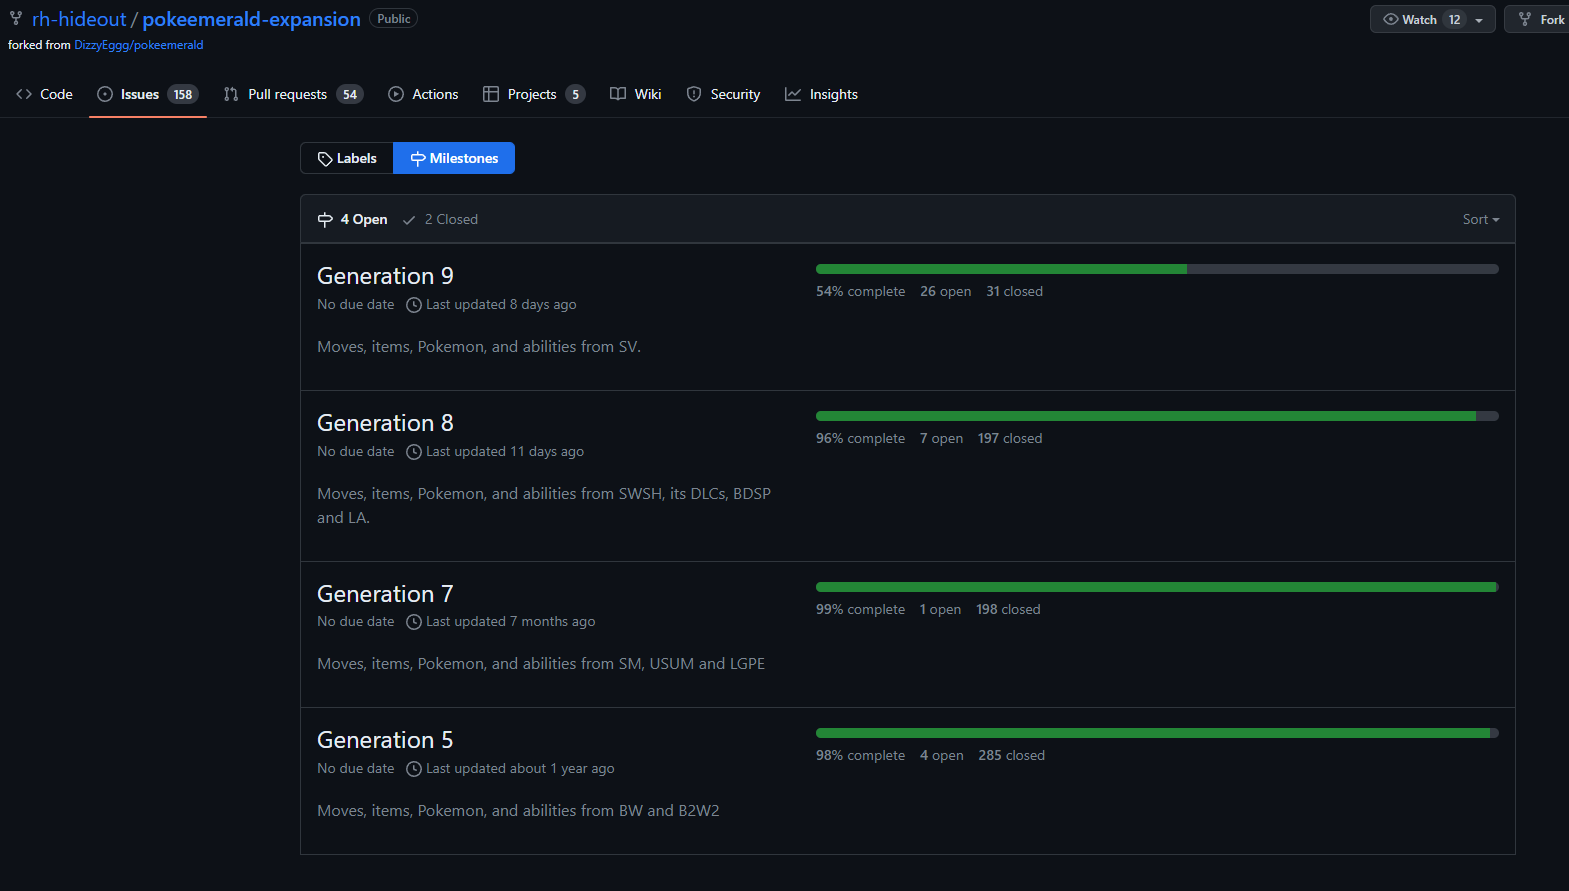Screen dimensions: 1569x891
Task: Click the Insights graph icon
Action: pyautogui.click(x=793, y=94)
